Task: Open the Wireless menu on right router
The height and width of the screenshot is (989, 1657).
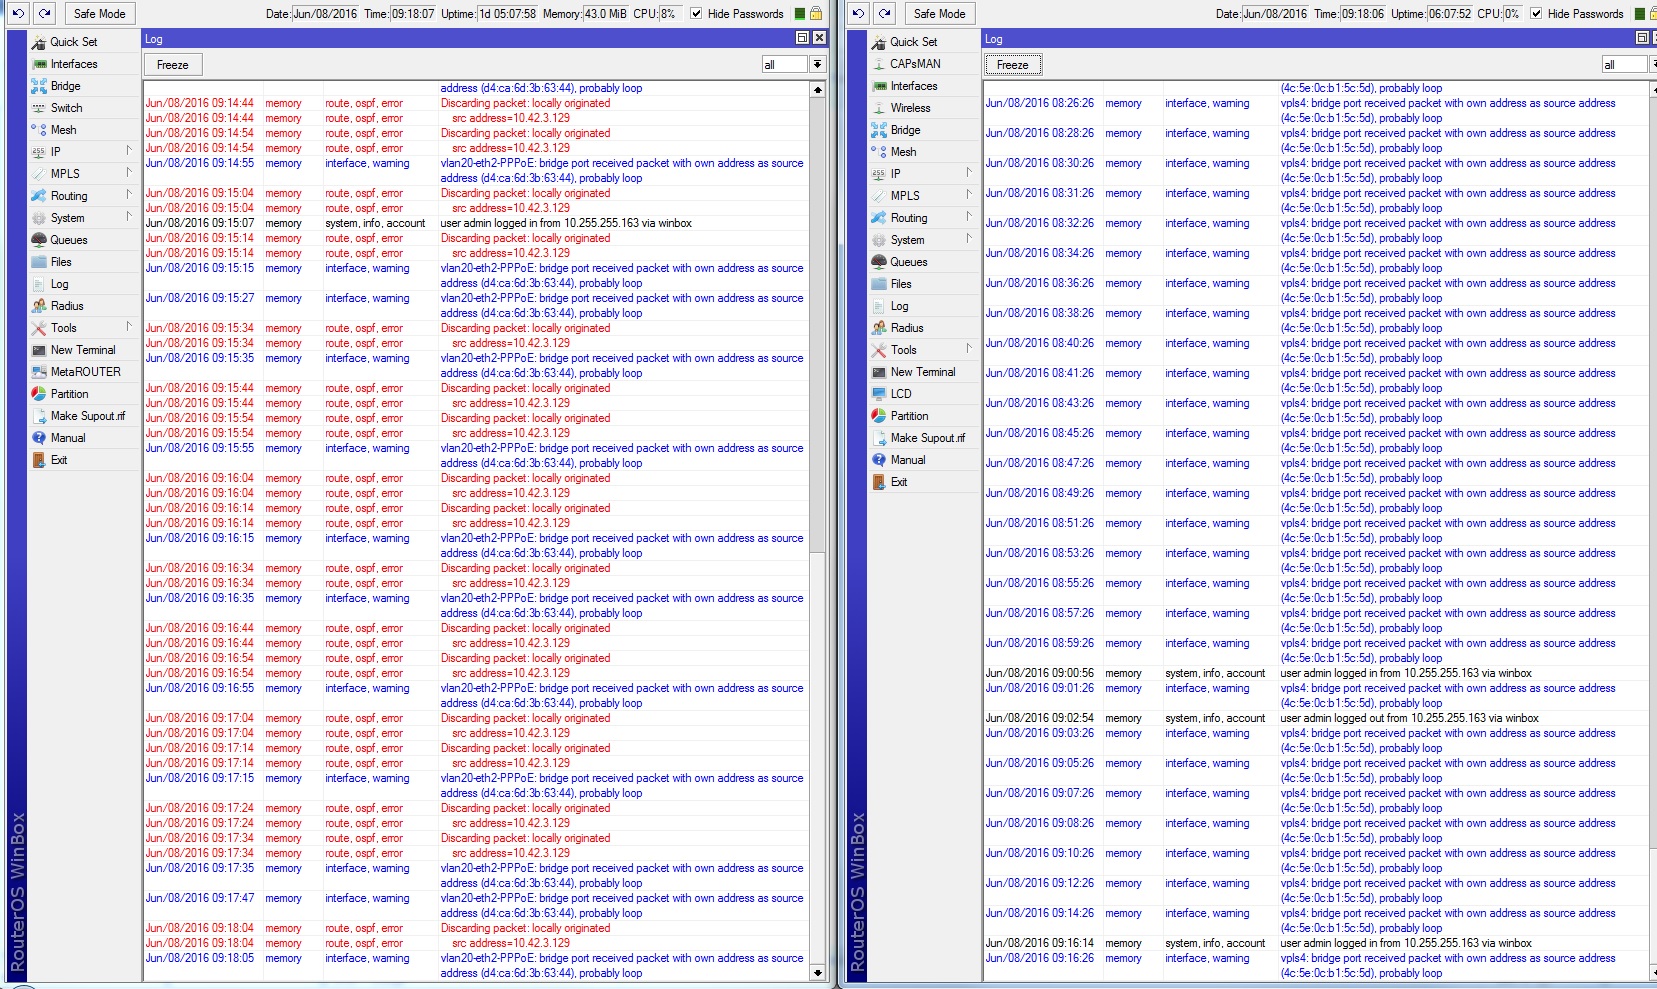Action: 910,108
